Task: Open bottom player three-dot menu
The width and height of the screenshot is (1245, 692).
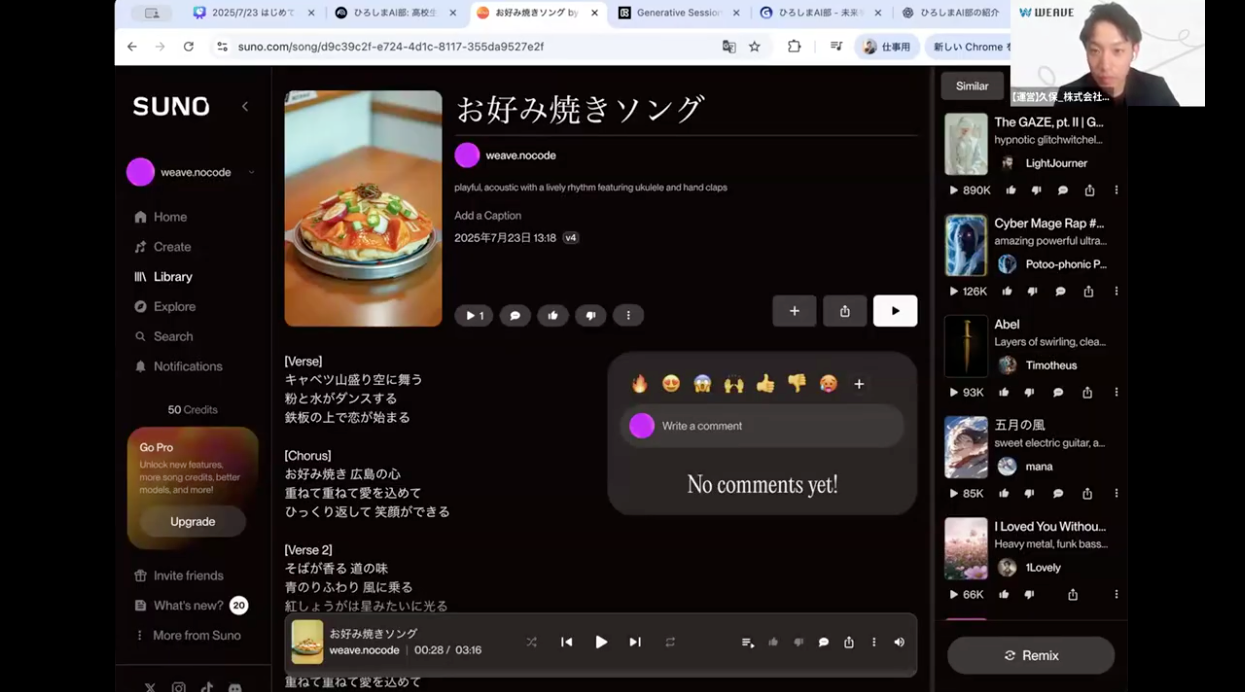Action: pos(874,642)
